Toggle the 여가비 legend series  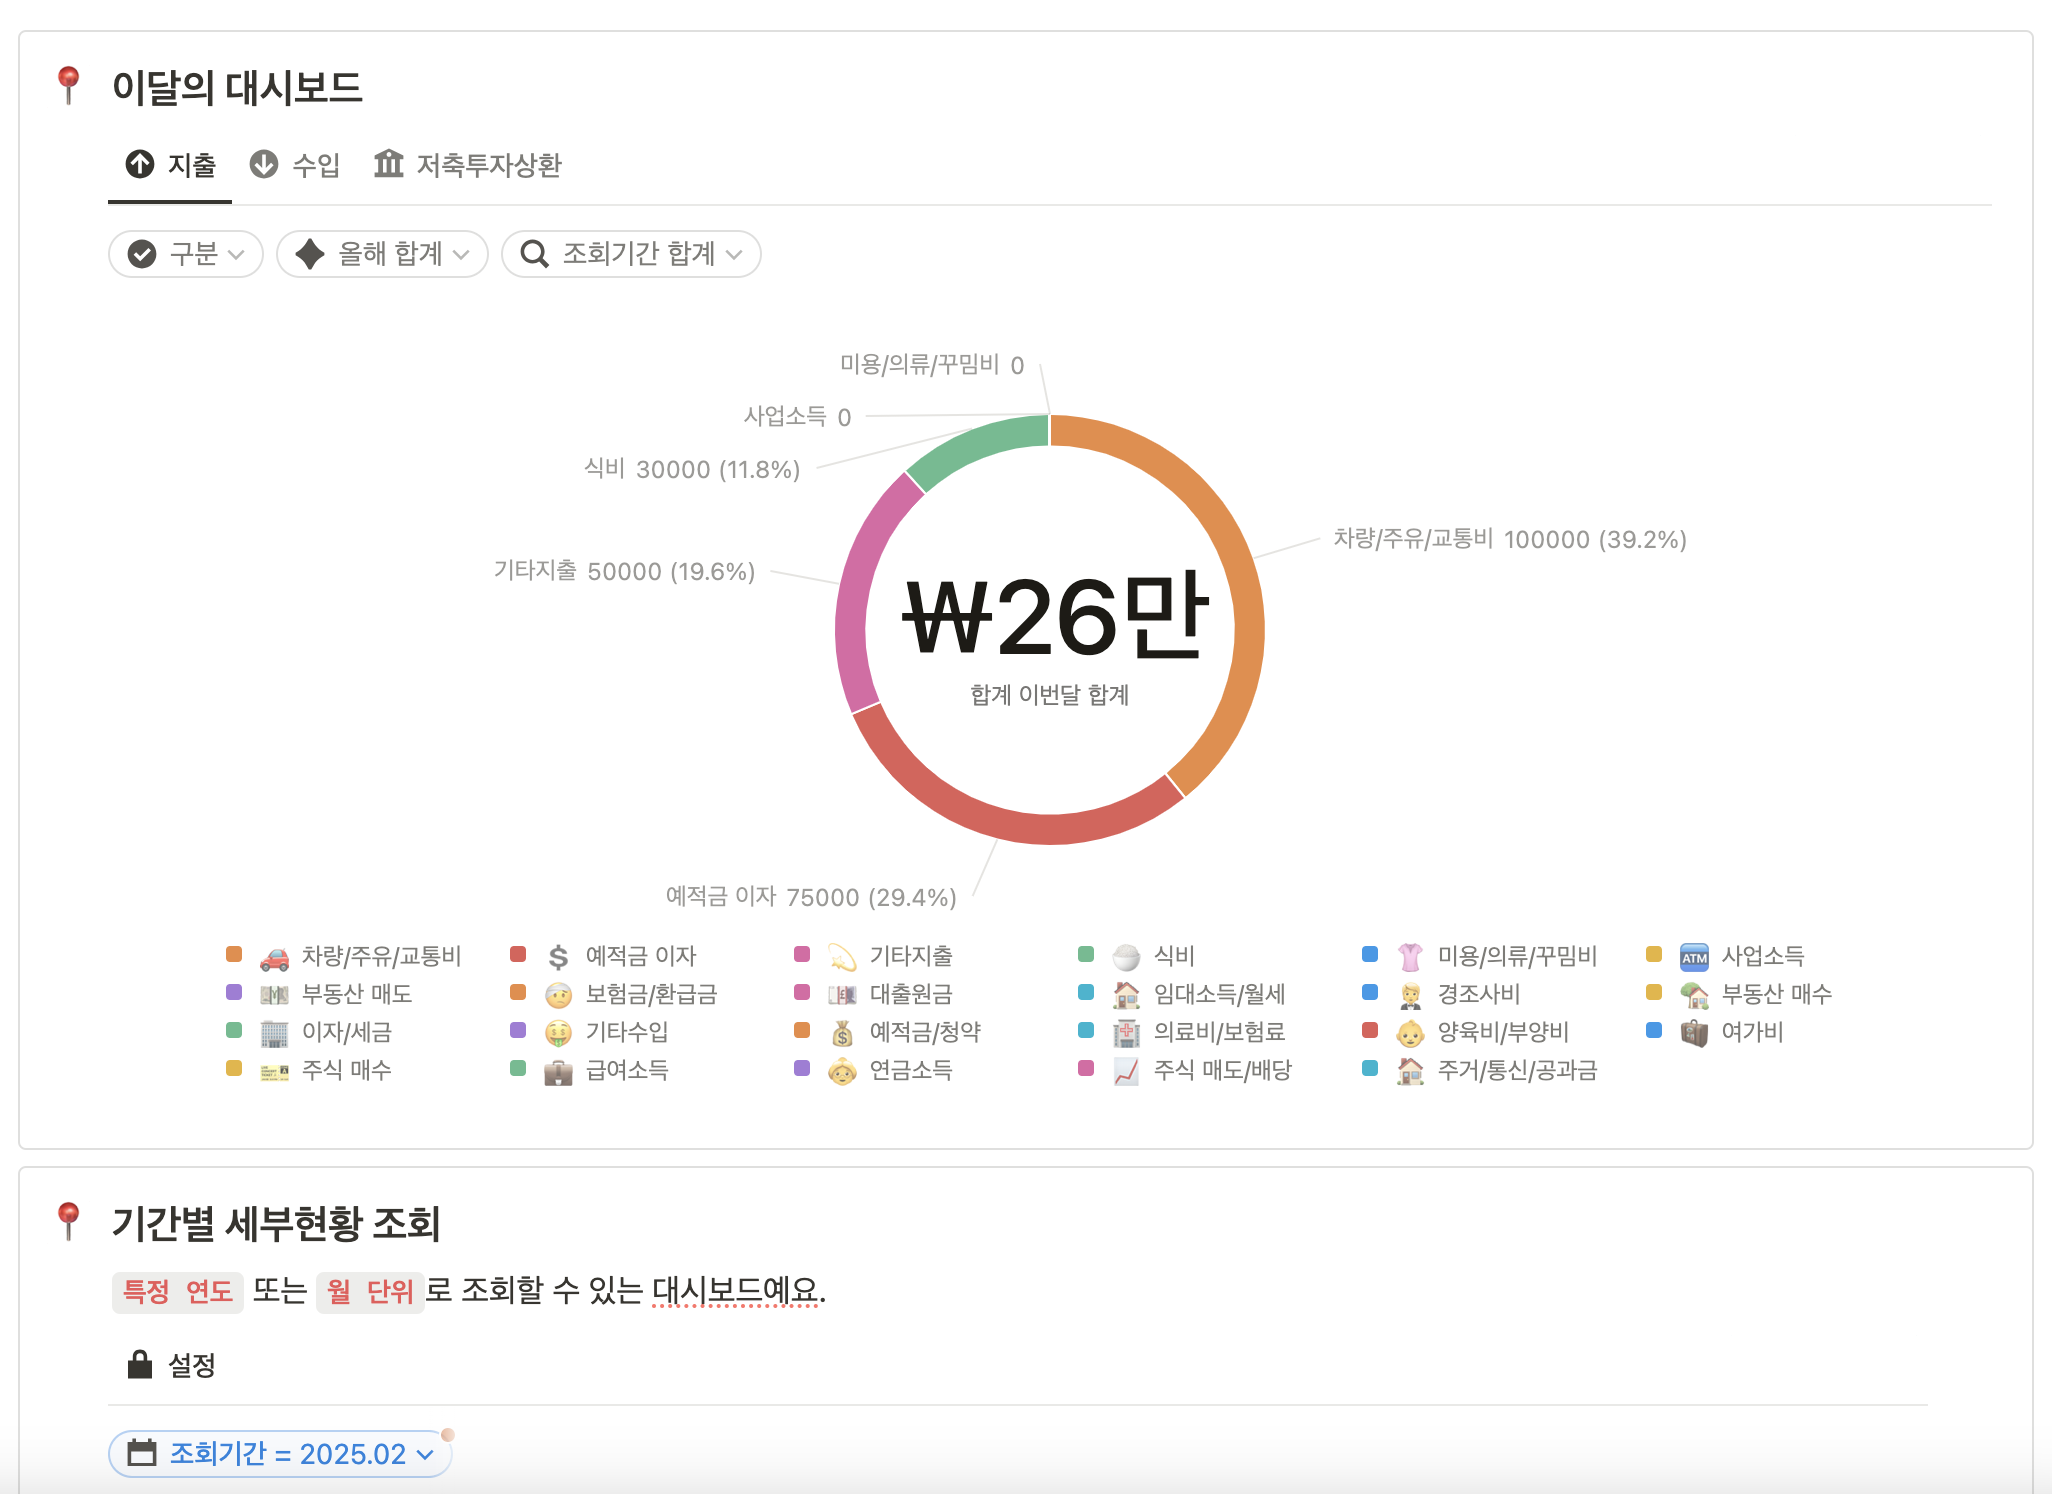(1751, 1032)
